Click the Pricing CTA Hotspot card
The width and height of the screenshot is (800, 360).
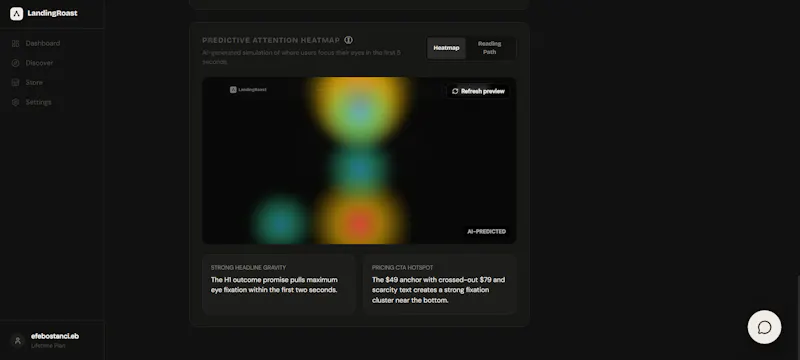click(x=440, y=284)
